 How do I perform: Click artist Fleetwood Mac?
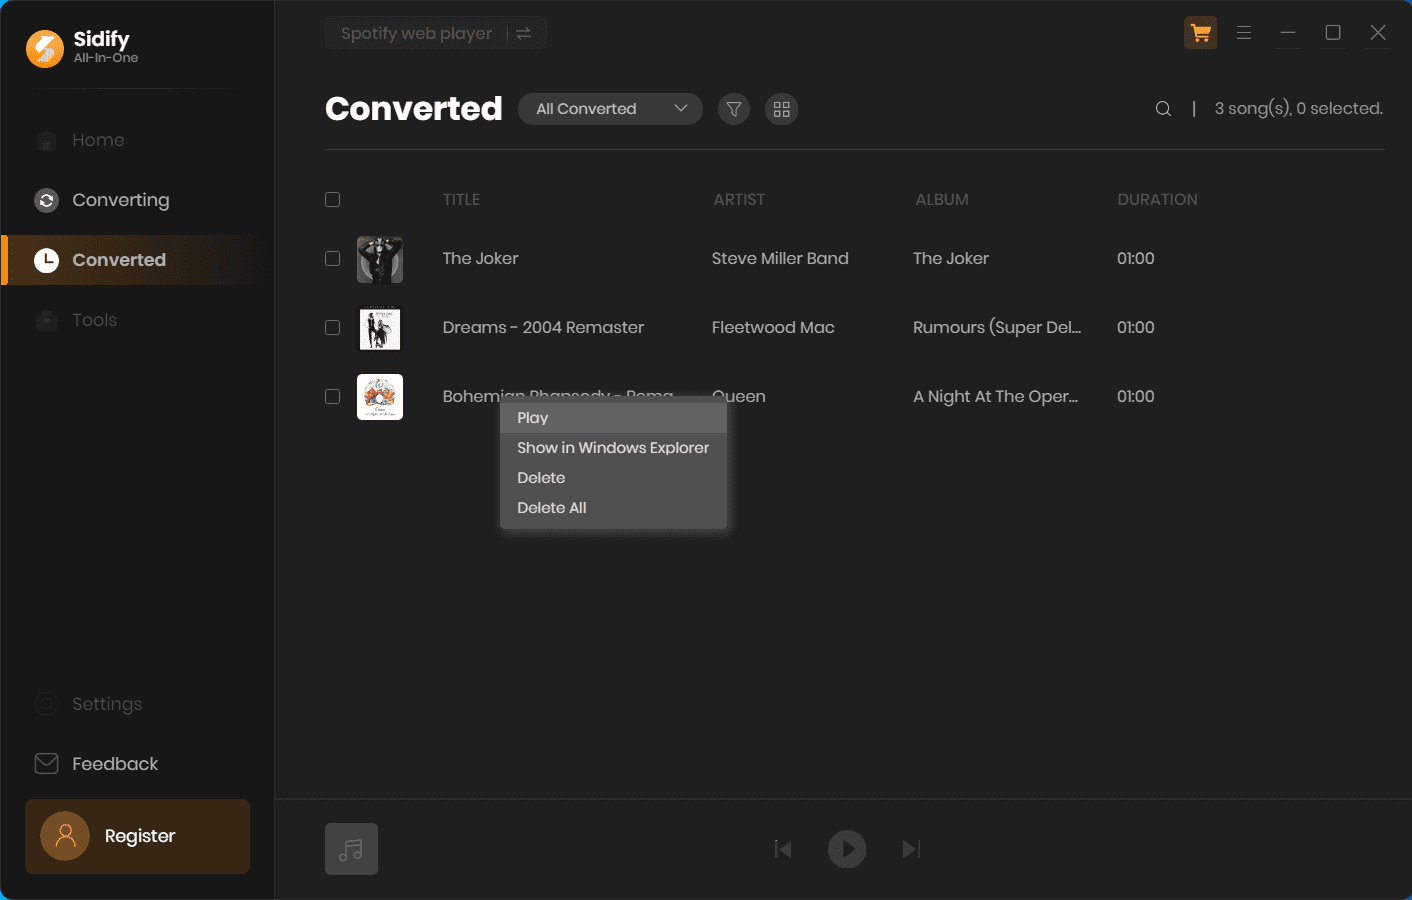pyautogui.click(x=773, y=328)
